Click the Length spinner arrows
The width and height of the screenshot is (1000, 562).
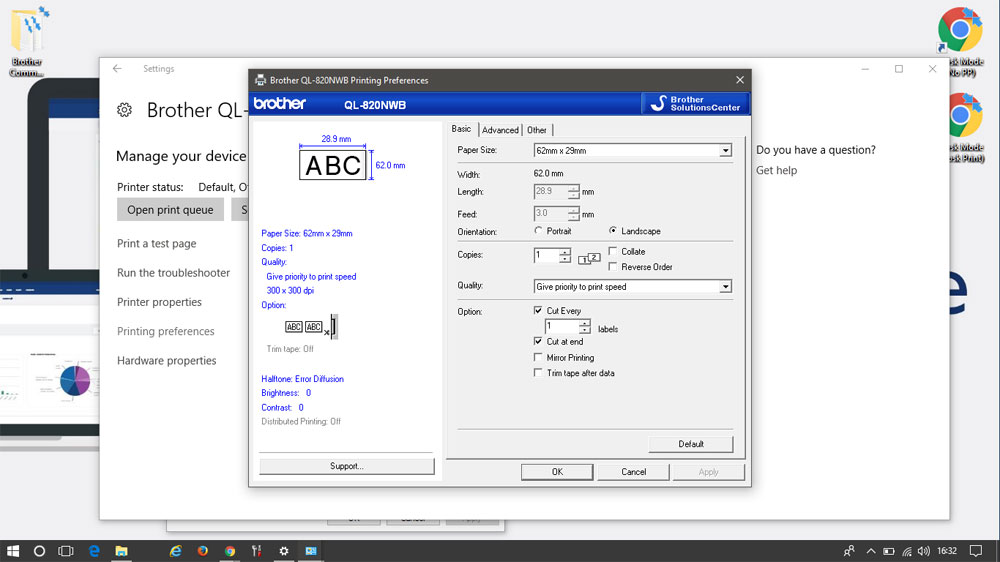coord(573,191)
